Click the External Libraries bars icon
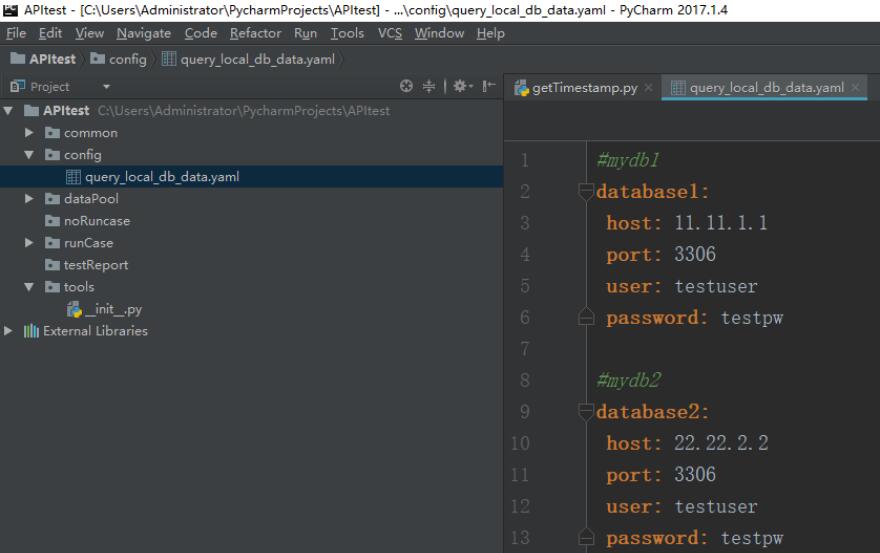 31,331
